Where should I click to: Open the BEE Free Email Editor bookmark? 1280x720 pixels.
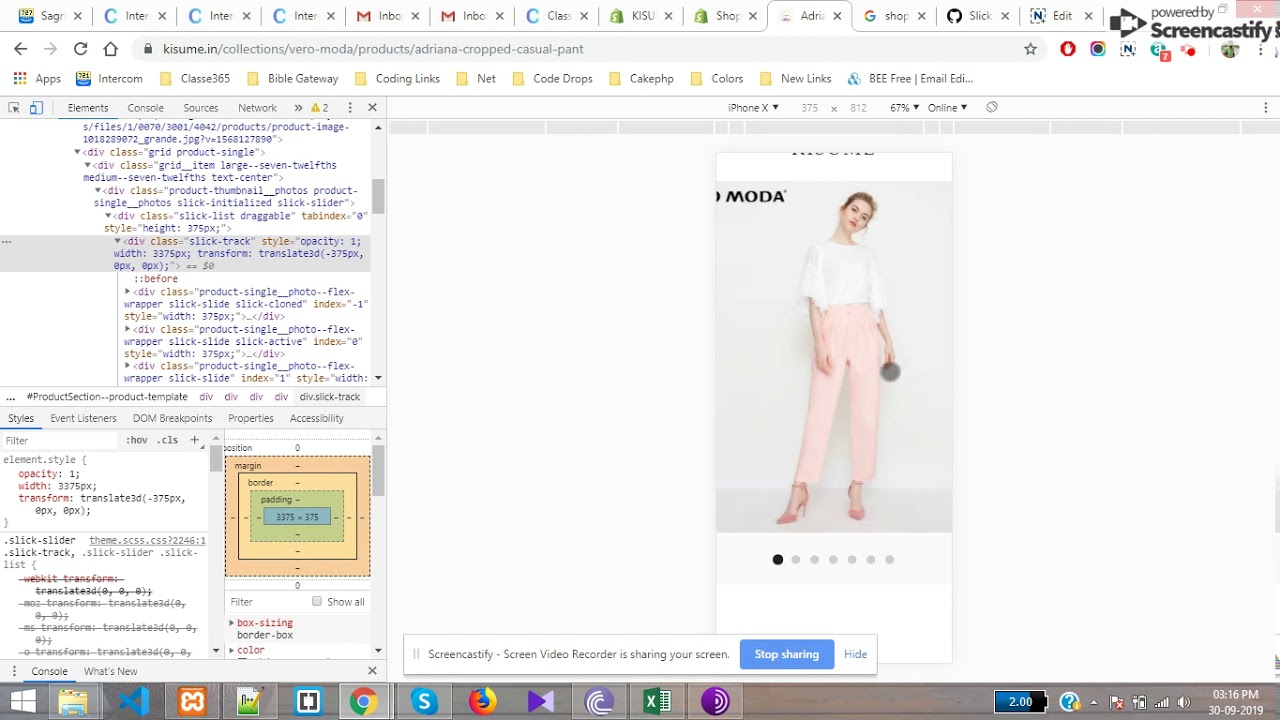(910, 78)
